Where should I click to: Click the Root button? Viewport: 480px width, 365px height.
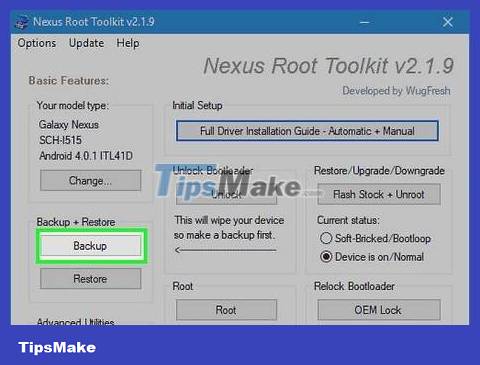pyautogui.click(x=226, y=310)
